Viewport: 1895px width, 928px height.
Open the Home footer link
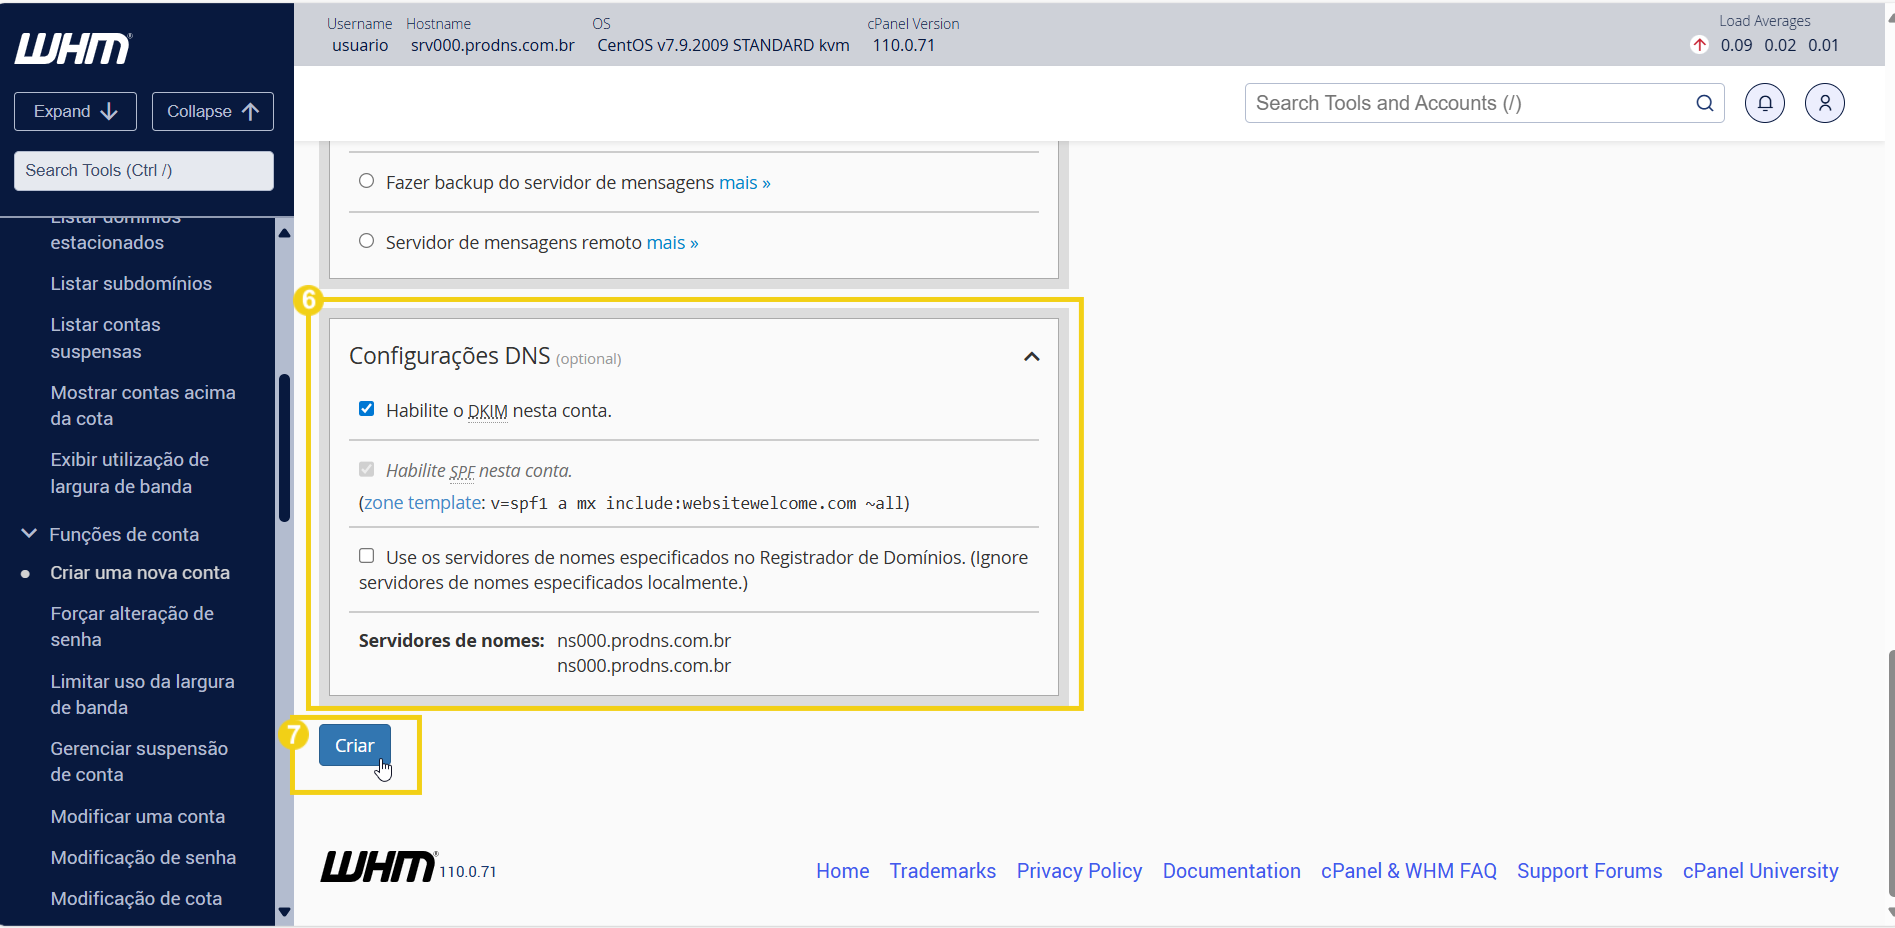(x=843, y=871)
